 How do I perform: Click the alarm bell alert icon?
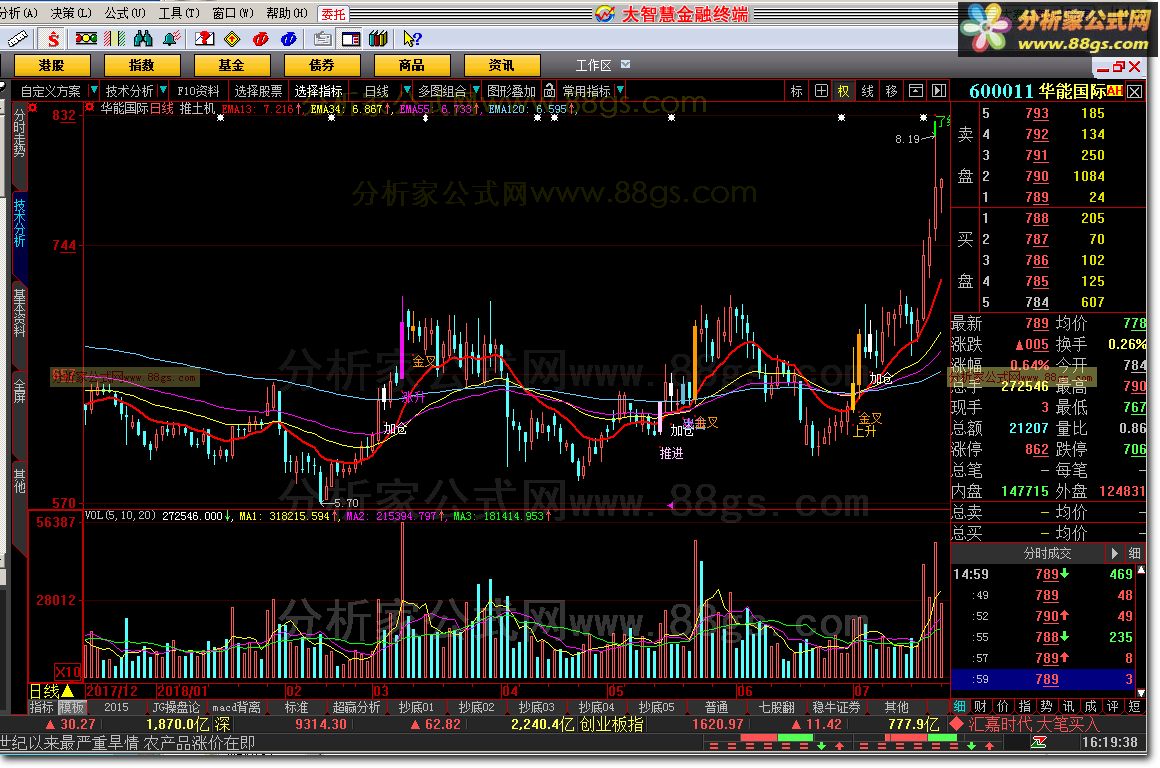coord(172,38)
